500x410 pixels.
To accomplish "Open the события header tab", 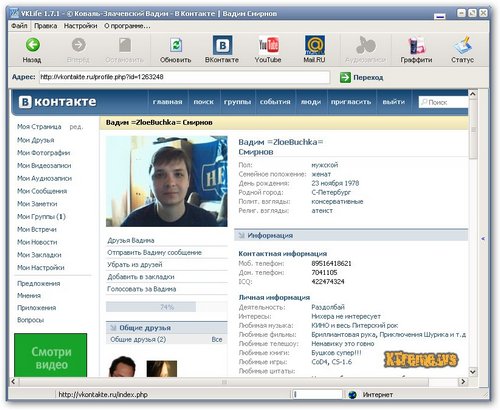I will click(x=275, y=102).
